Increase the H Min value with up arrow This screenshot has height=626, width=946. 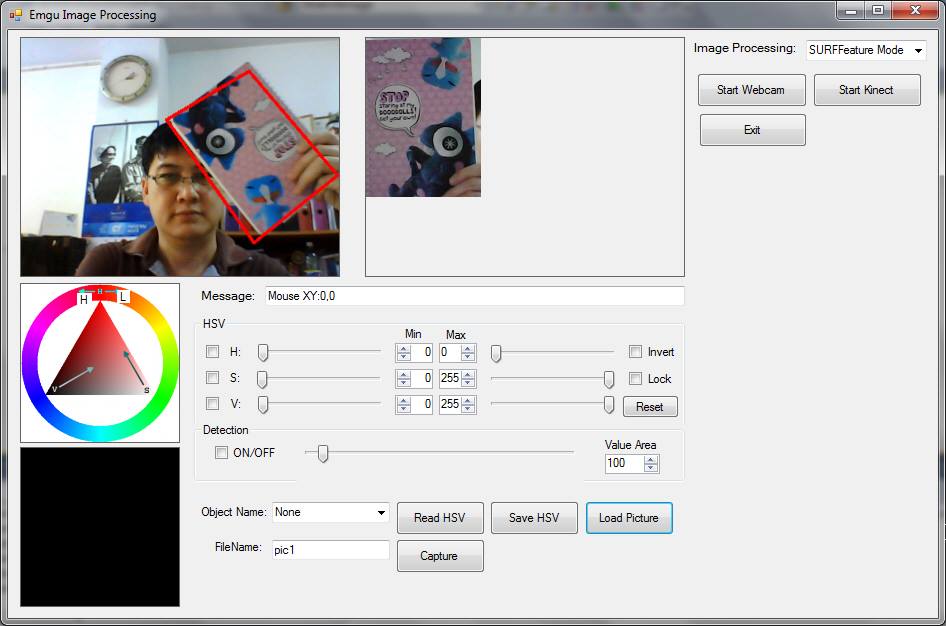tap(404, 348)
